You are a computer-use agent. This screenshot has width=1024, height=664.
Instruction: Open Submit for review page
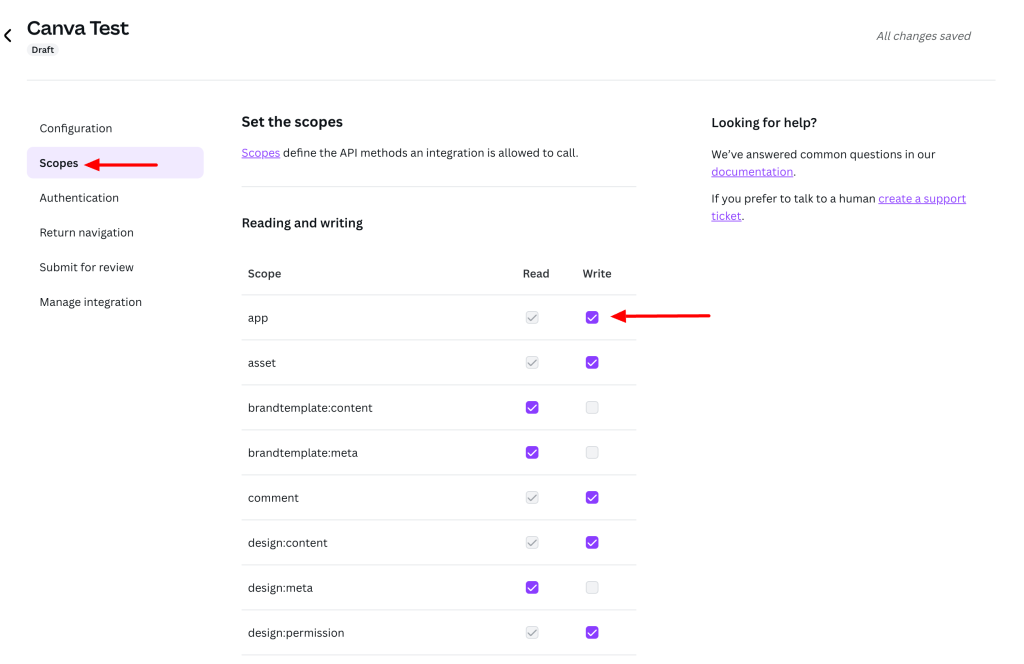[x=86, y=267]
